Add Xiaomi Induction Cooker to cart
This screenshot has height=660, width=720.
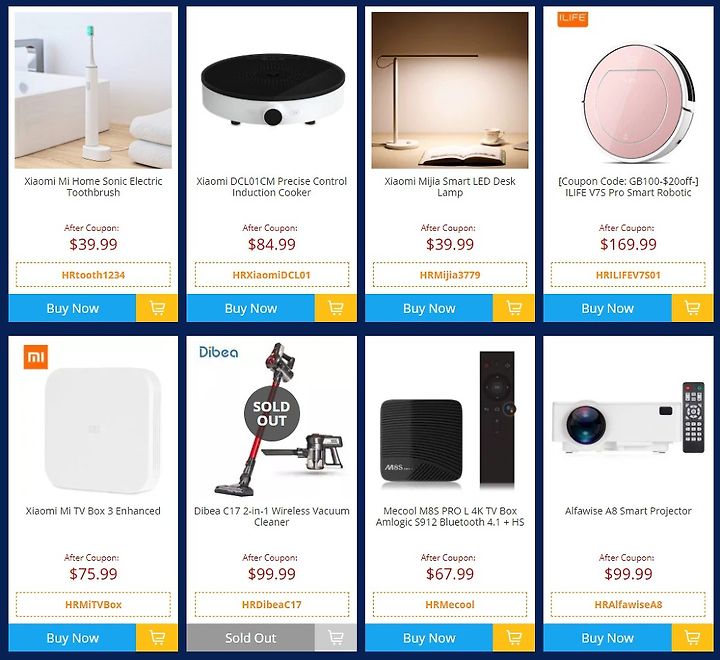pyautogui.click(x=336, y=308)
